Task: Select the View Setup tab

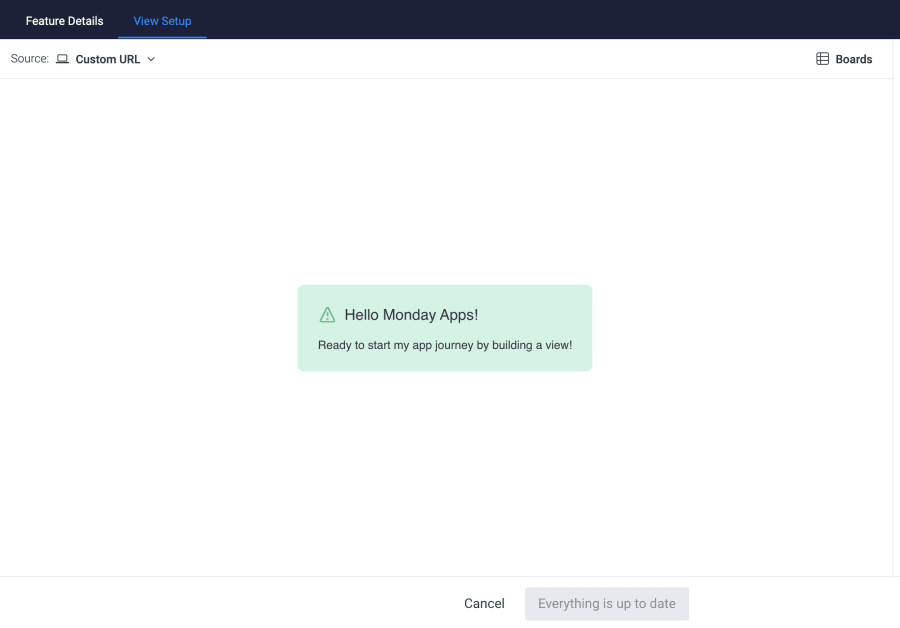Action: click(x=162, y=21)
